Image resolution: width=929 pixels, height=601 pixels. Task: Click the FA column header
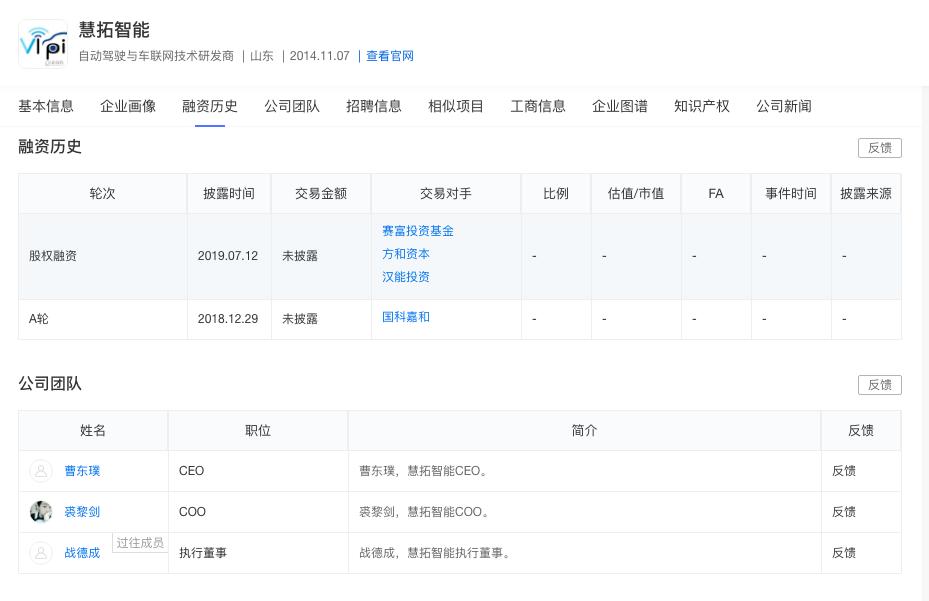pyautogui.click(x=716, y=194)
